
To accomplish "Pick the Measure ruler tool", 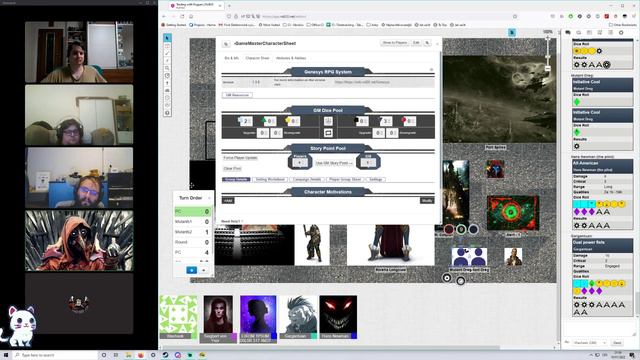I will (167, 76).
